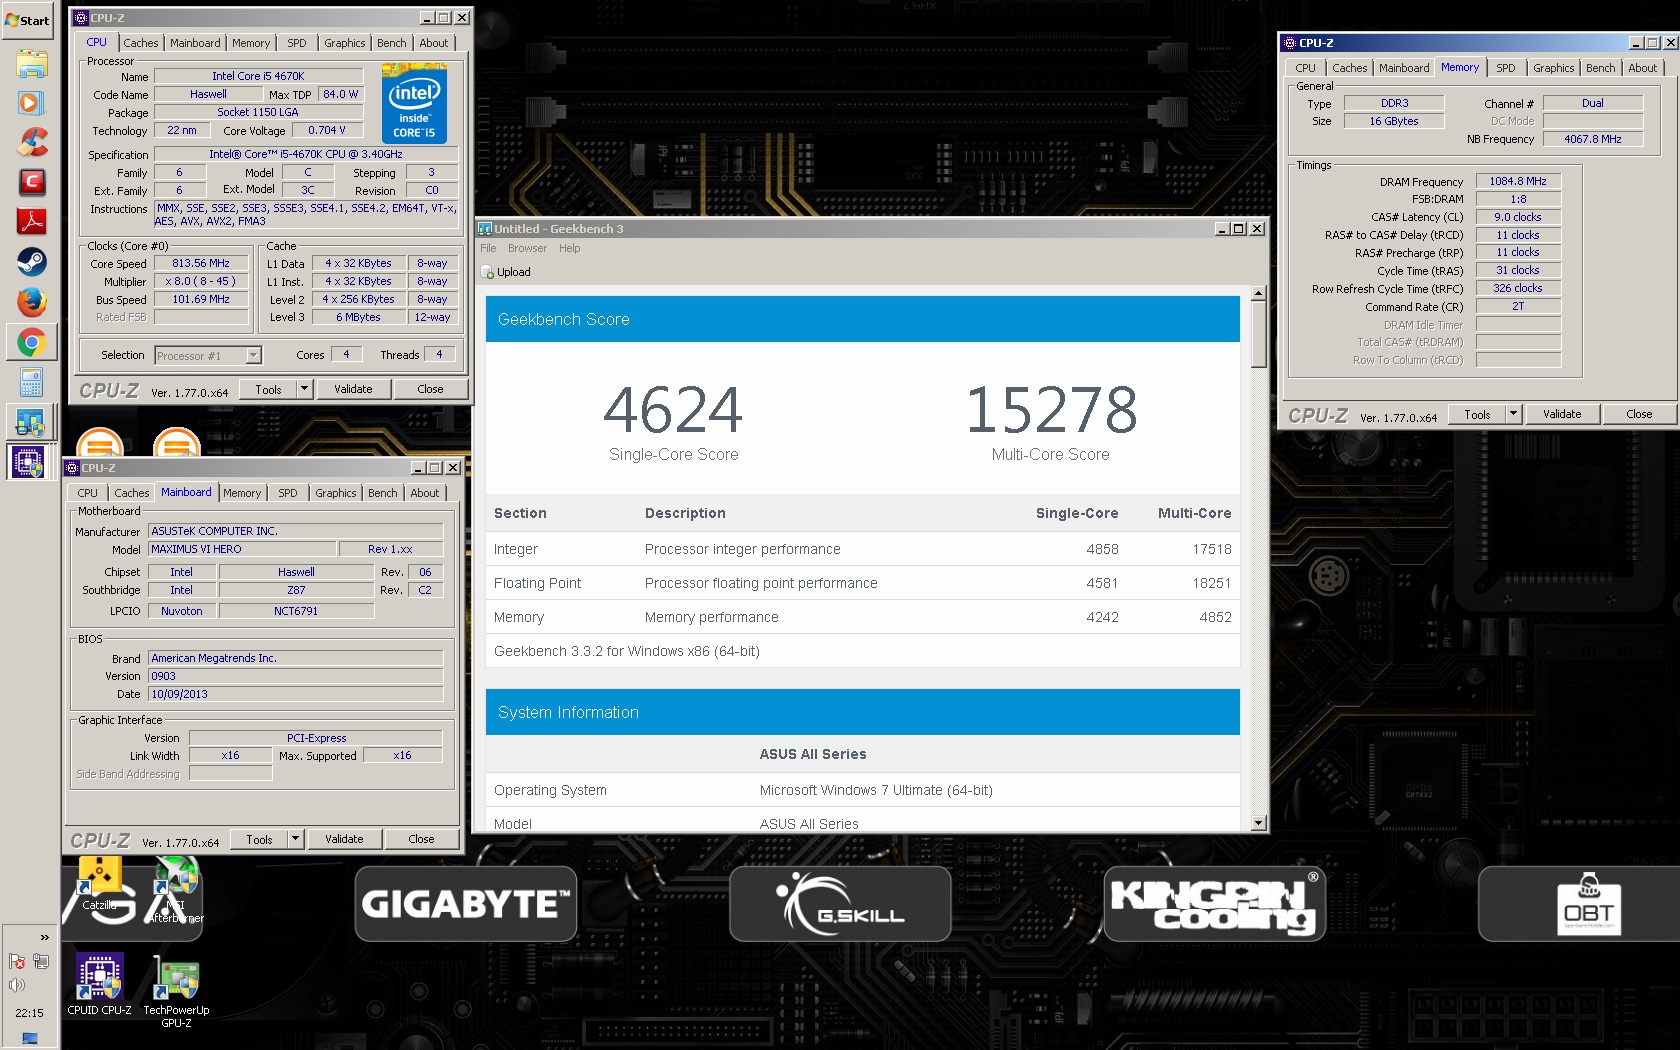Open Adobe Reader from the taskbar
The height and width of the screenshot is (1050, 1680).
pyautogui.click(x=31, y=222)
